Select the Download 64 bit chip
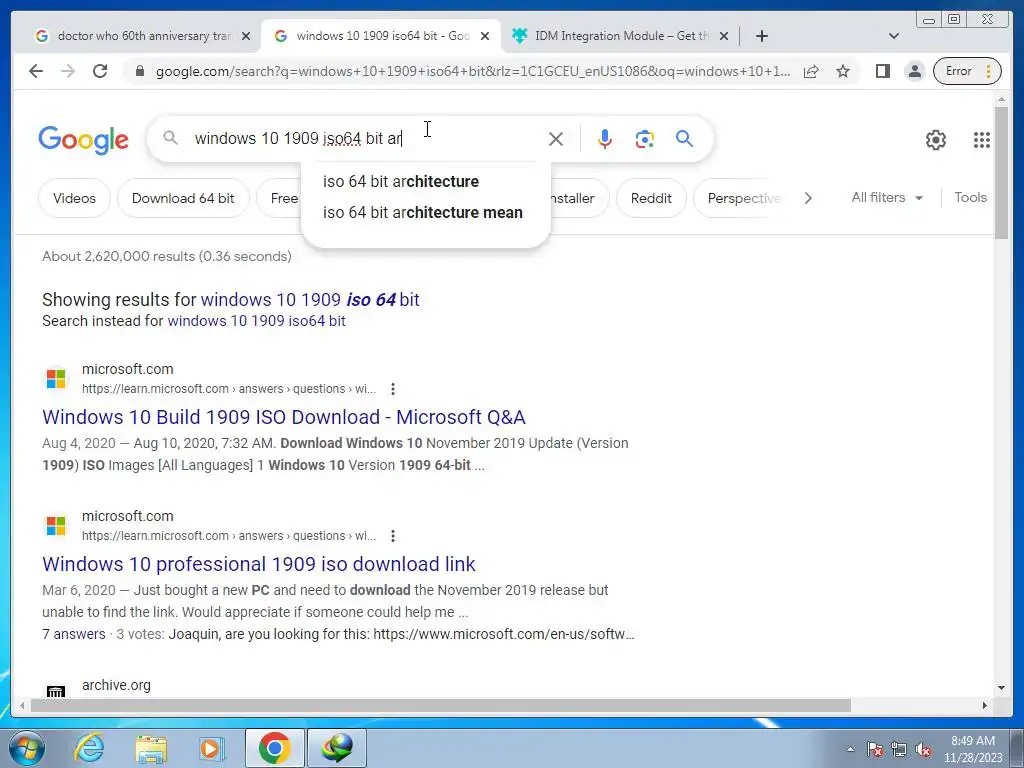Image resolution: width=1024 pixels, height=768 pixels. [x=183, y=198]
